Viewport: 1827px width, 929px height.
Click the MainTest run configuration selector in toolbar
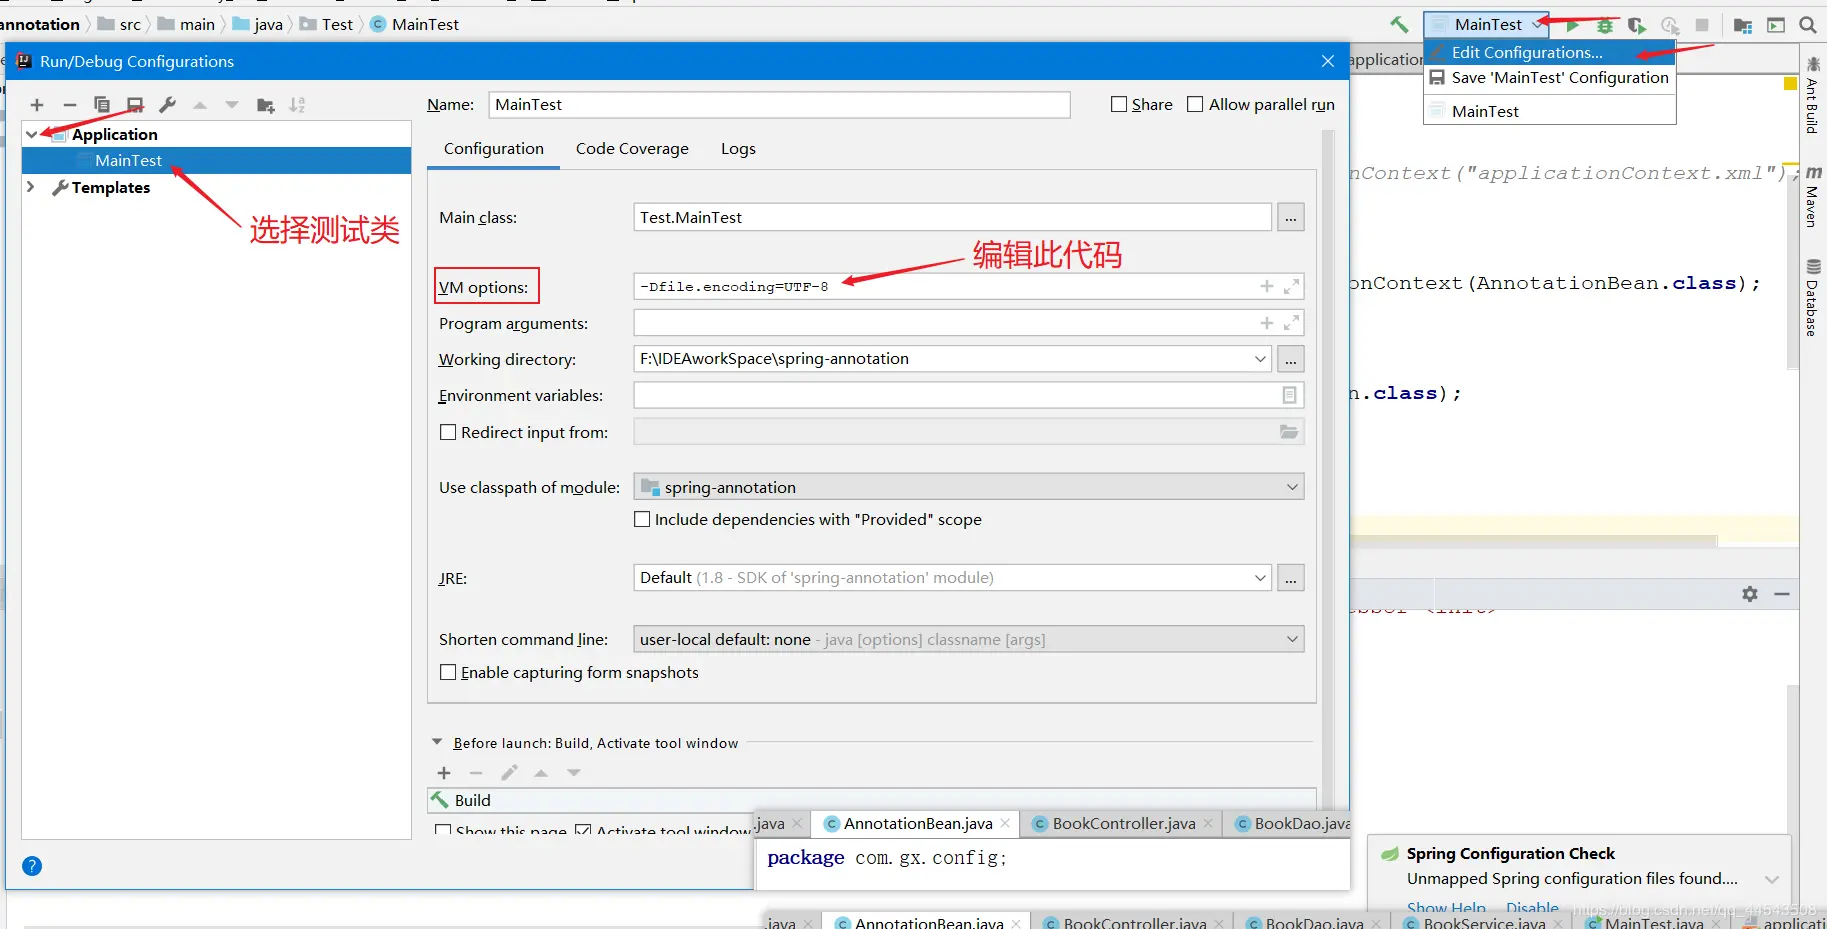(x=1486, y=25)
